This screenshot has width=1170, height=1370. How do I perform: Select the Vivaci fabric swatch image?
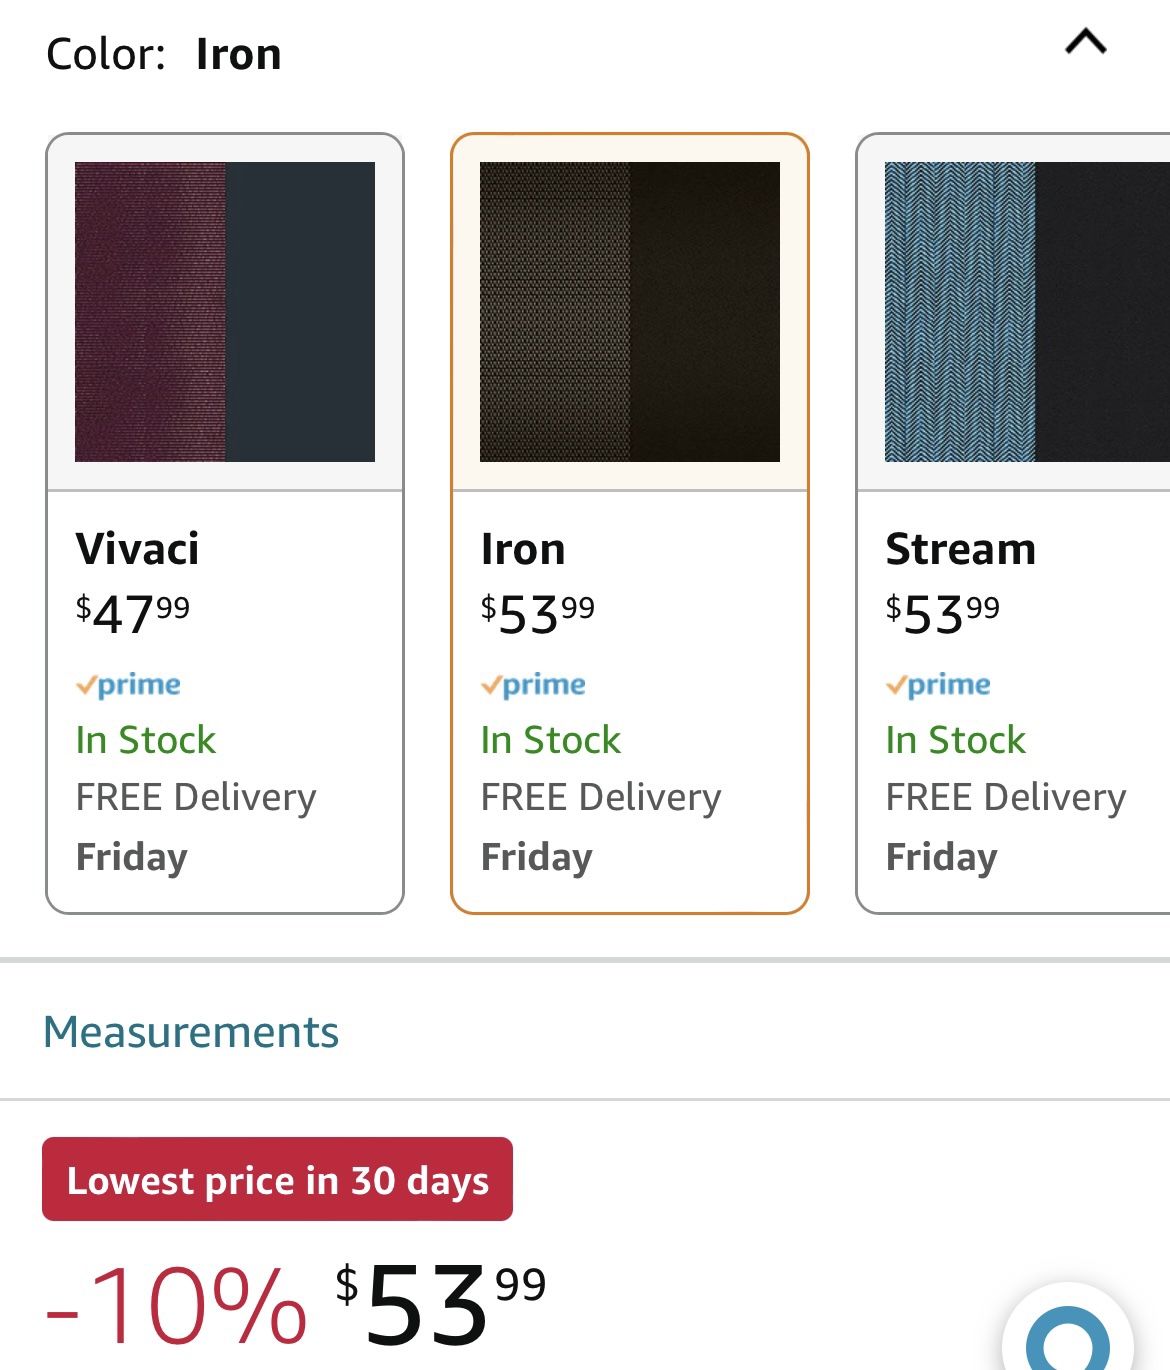pyautogui.click(x=225, y=311)
